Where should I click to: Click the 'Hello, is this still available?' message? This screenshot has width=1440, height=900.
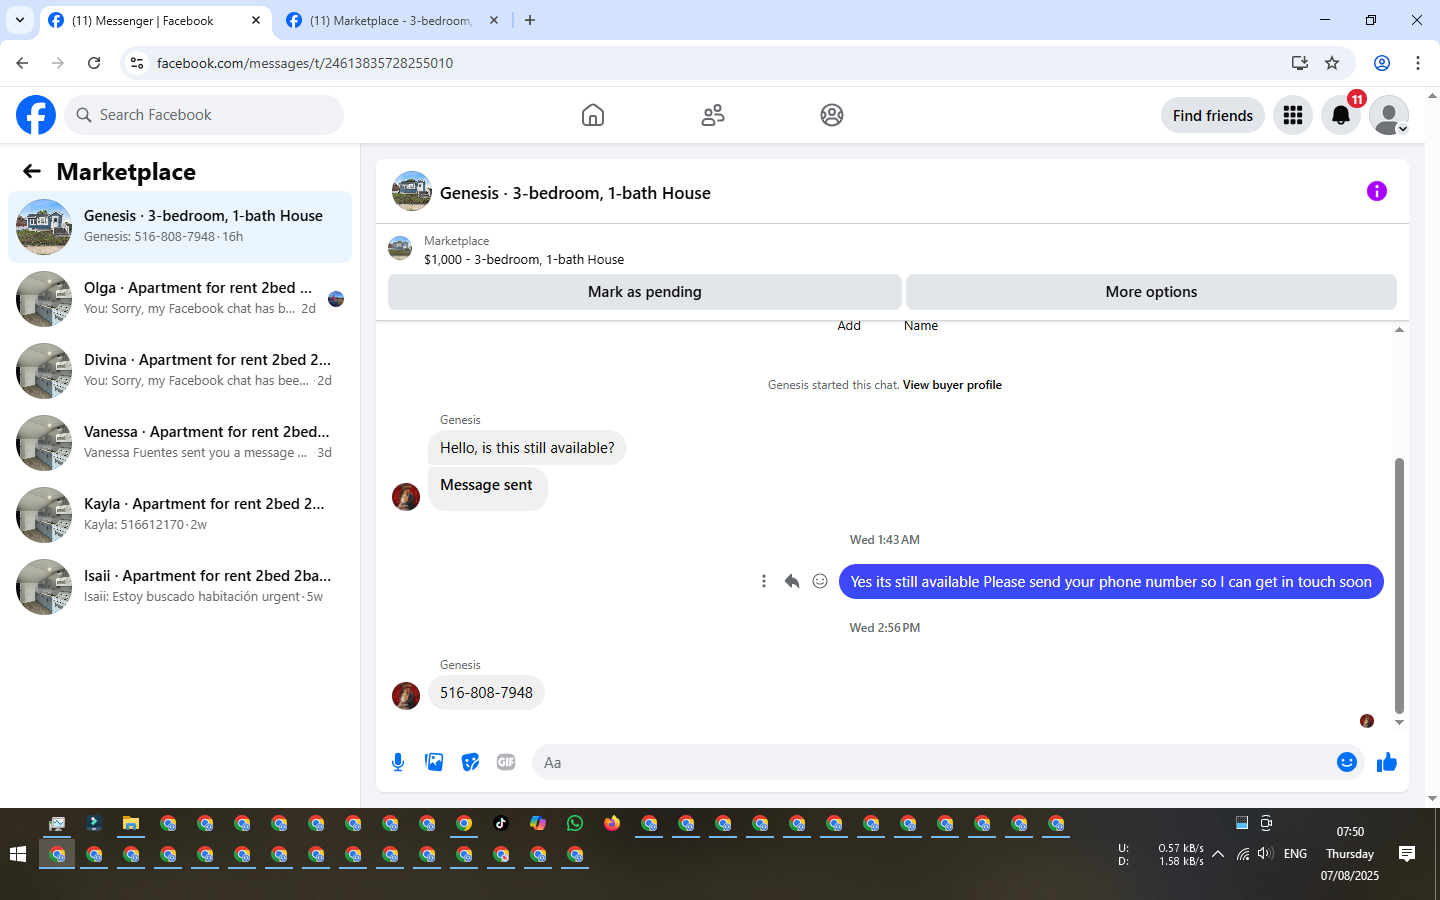tap(527, 448)
